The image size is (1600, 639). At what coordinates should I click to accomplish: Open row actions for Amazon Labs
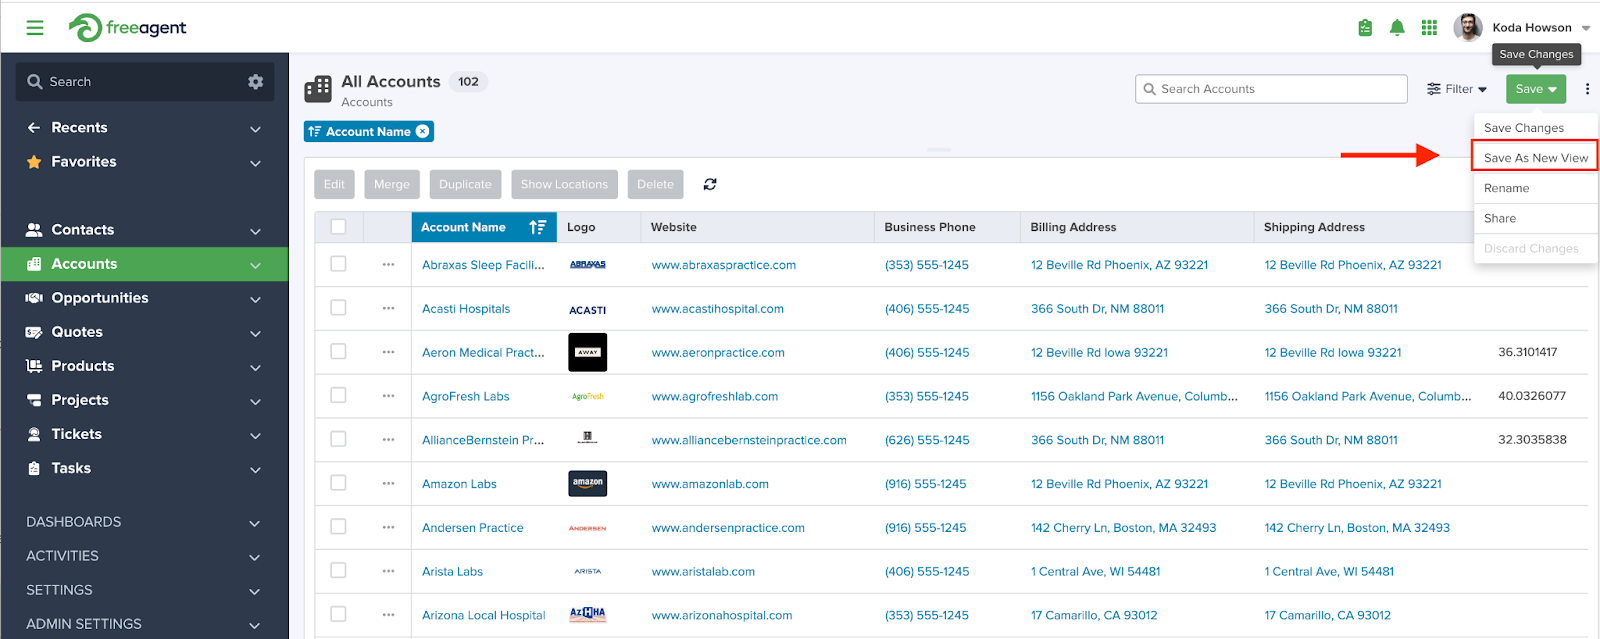click(388, 484)
